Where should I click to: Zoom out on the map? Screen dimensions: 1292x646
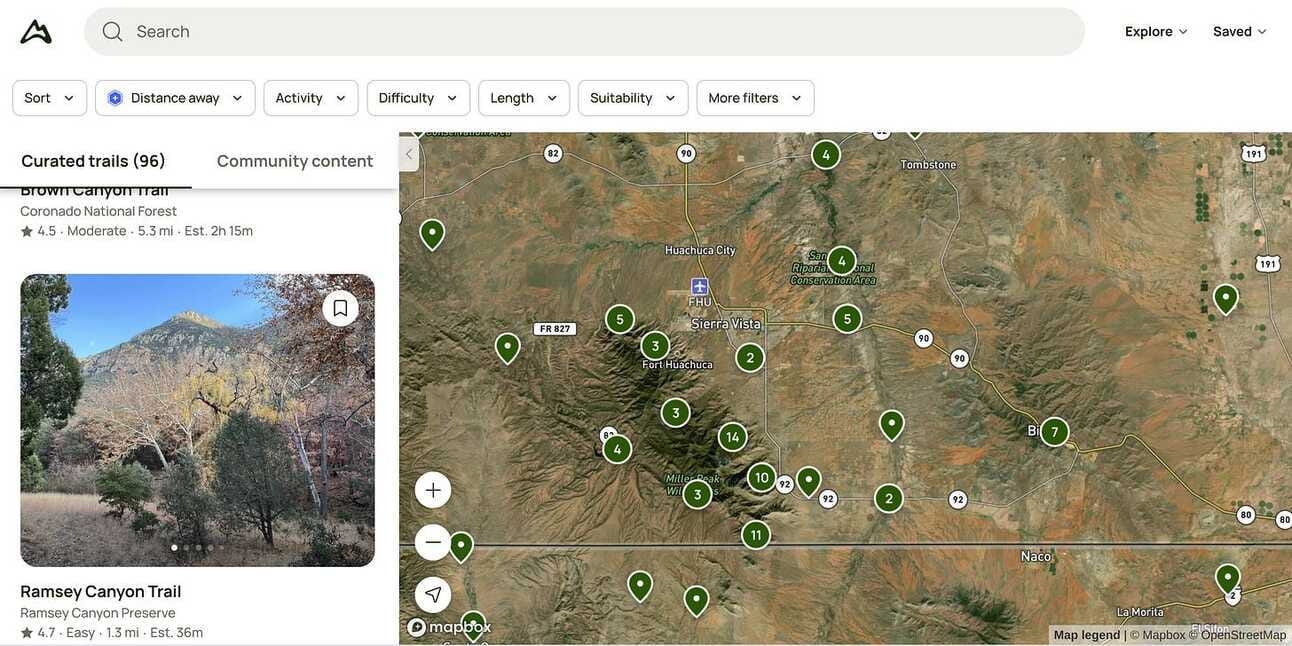(433, 542)
